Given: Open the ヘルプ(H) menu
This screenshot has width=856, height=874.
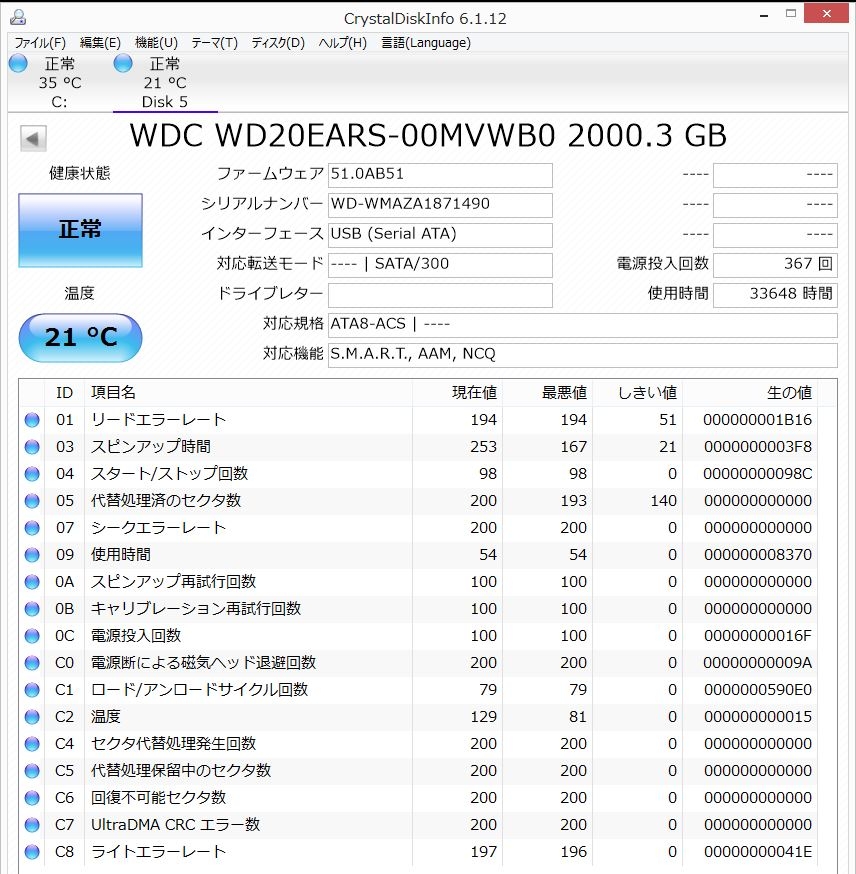Looking at the screenshot, I should tap(343, 43).
